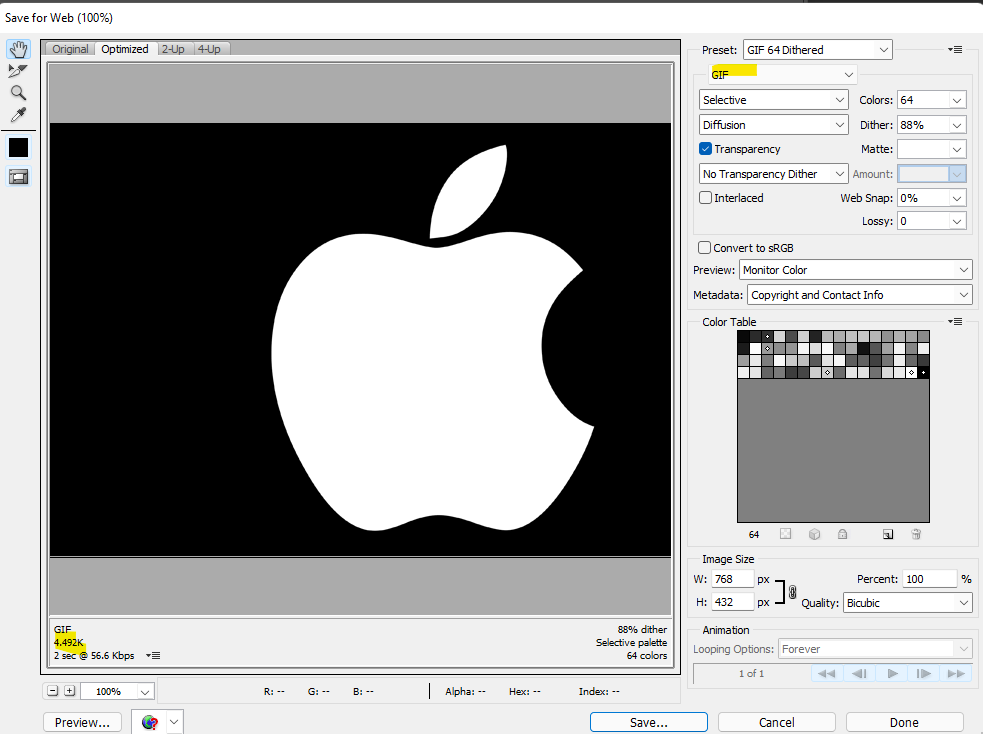Open the Selective color reduction dropdown
The height and width of the screenshot is (734, 983).
pos(774,100)
